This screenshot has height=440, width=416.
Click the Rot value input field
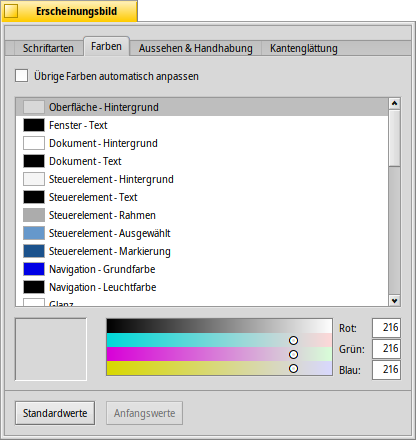(x=386, y=328)
